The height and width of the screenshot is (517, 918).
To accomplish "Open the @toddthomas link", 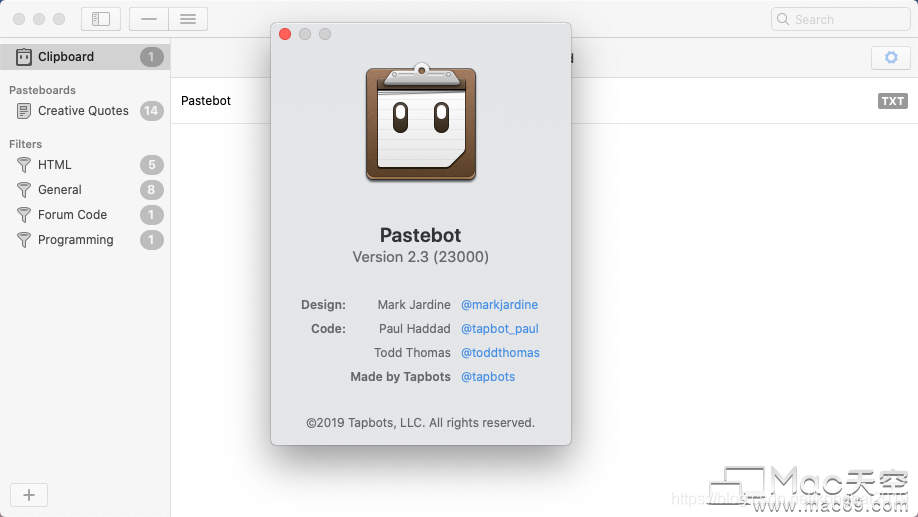I will point(501,352).
